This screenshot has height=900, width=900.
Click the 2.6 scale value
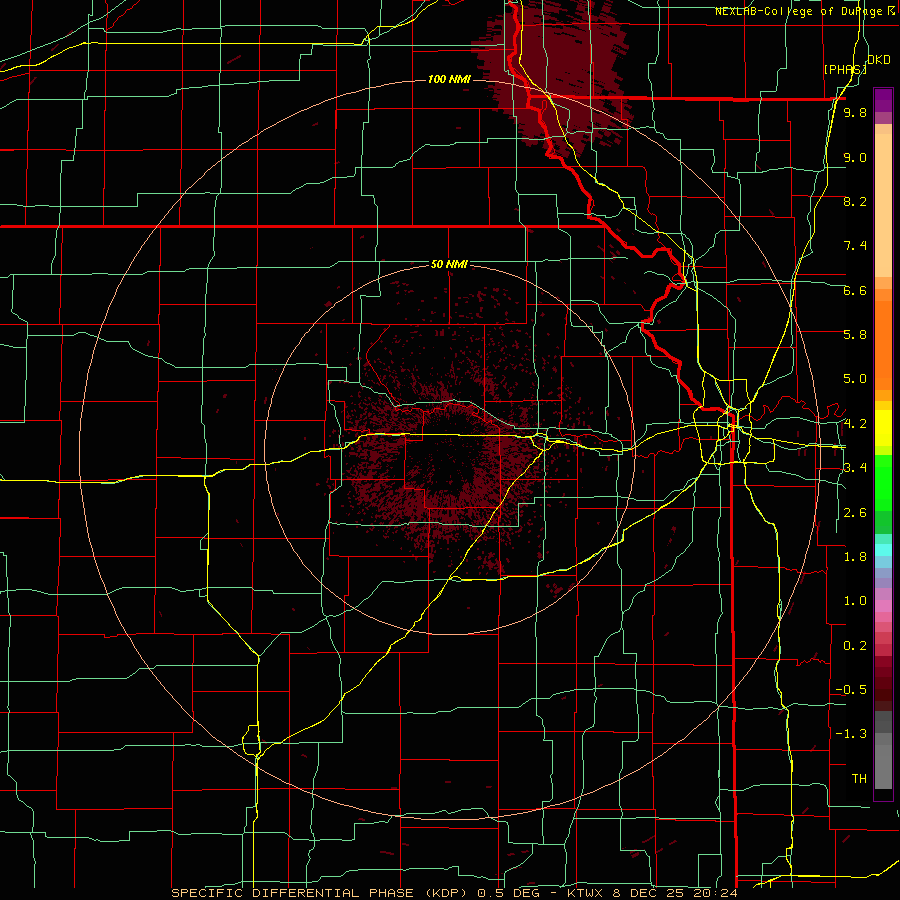pyautogui.click(x=855, y=513)
